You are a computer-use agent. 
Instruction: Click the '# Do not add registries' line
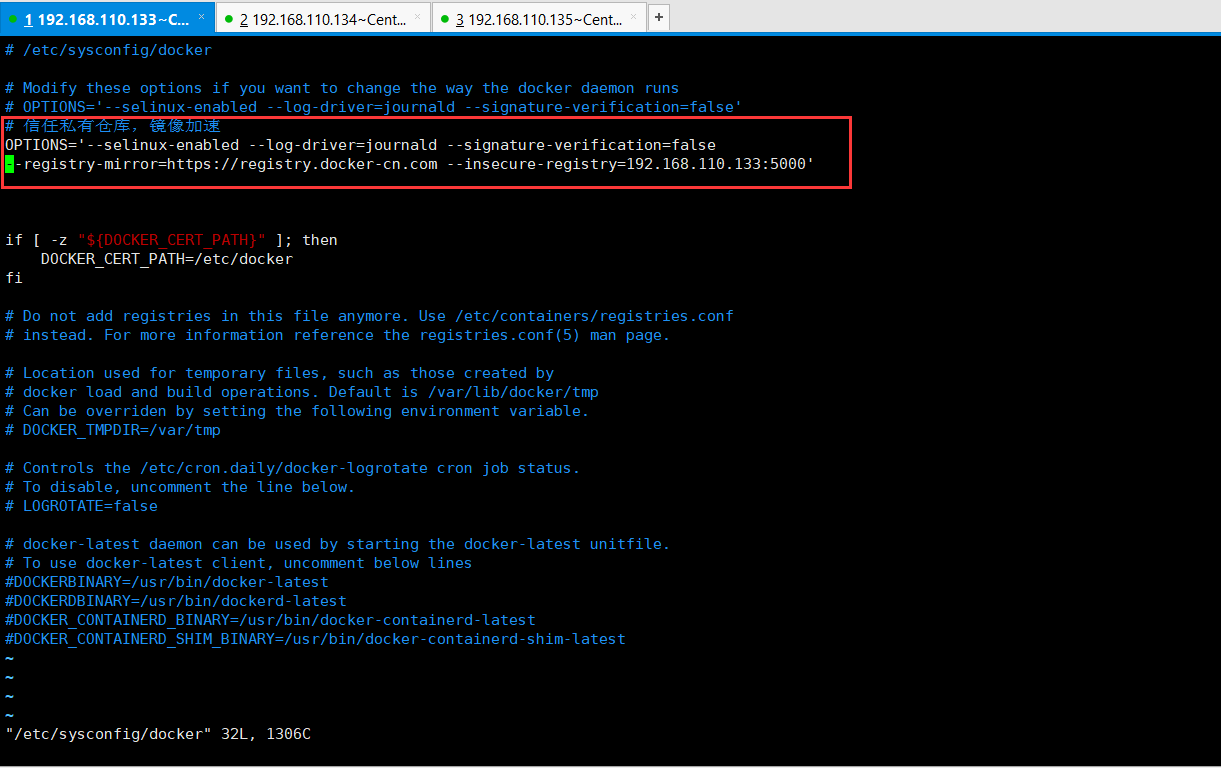tap(370, 316)
